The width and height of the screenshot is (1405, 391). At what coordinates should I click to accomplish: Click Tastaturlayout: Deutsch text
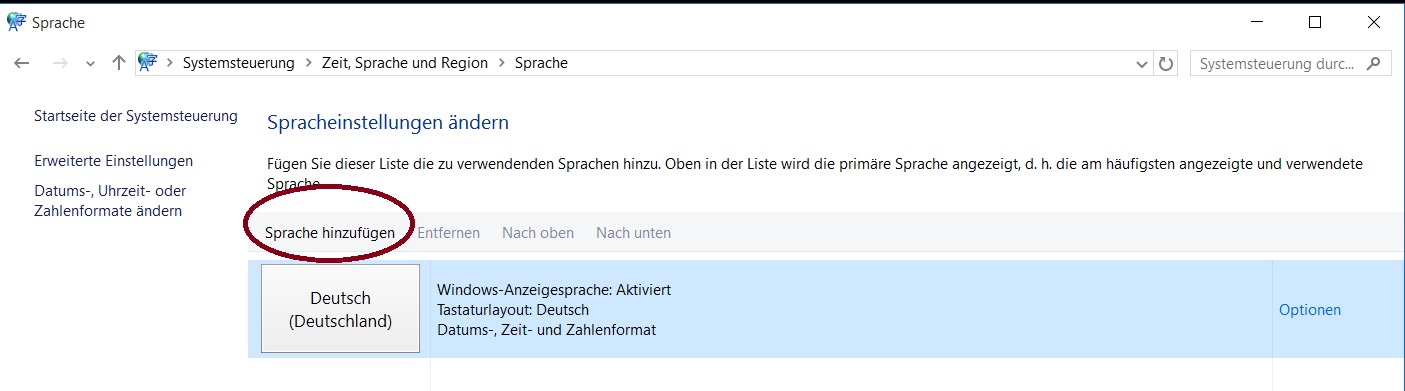point(513,310)
